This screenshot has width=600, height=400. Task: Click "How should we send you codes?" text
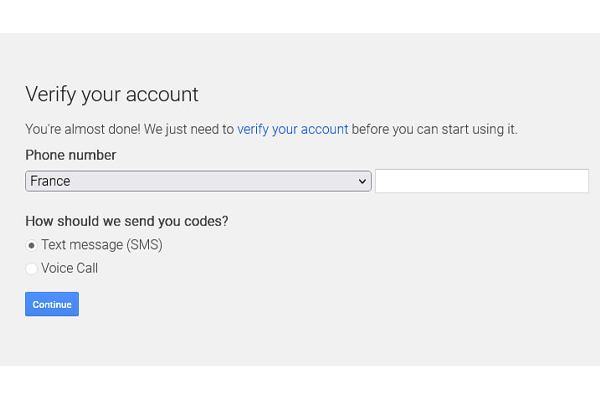coord(134,221)
